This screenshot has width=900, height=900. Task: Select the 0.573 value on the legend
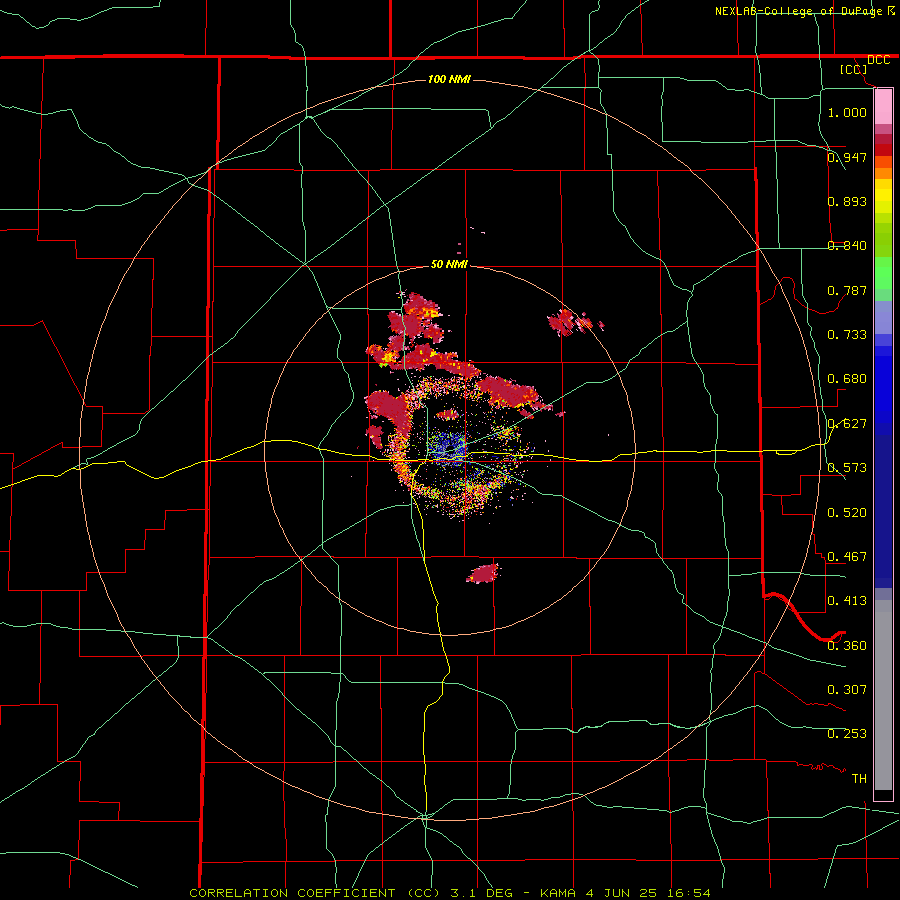[x=847, y=468]
